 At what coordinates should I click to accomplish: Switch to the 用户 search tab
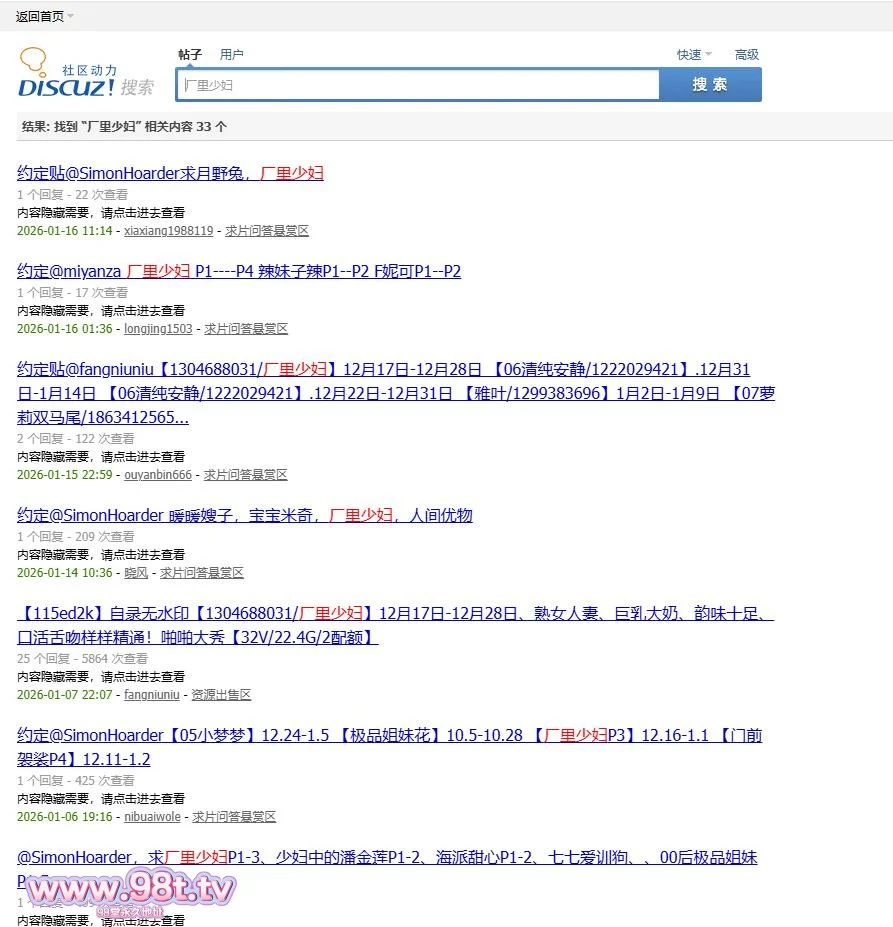pos(232,55)
